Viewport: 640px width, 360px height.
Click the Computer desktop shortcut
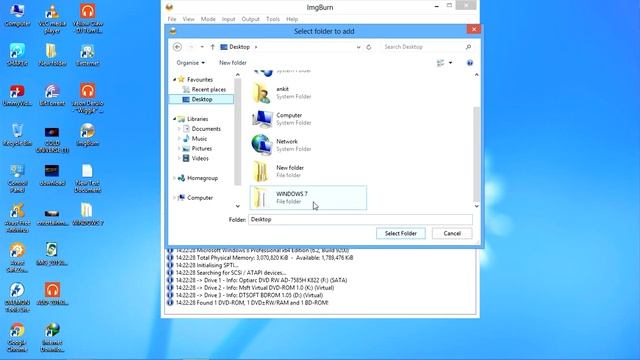[17, 16]
